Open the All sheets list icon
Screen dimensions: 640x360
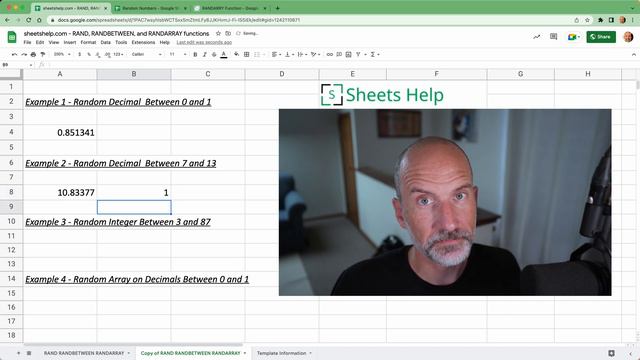pyautogui.click(x=29, y=353)
